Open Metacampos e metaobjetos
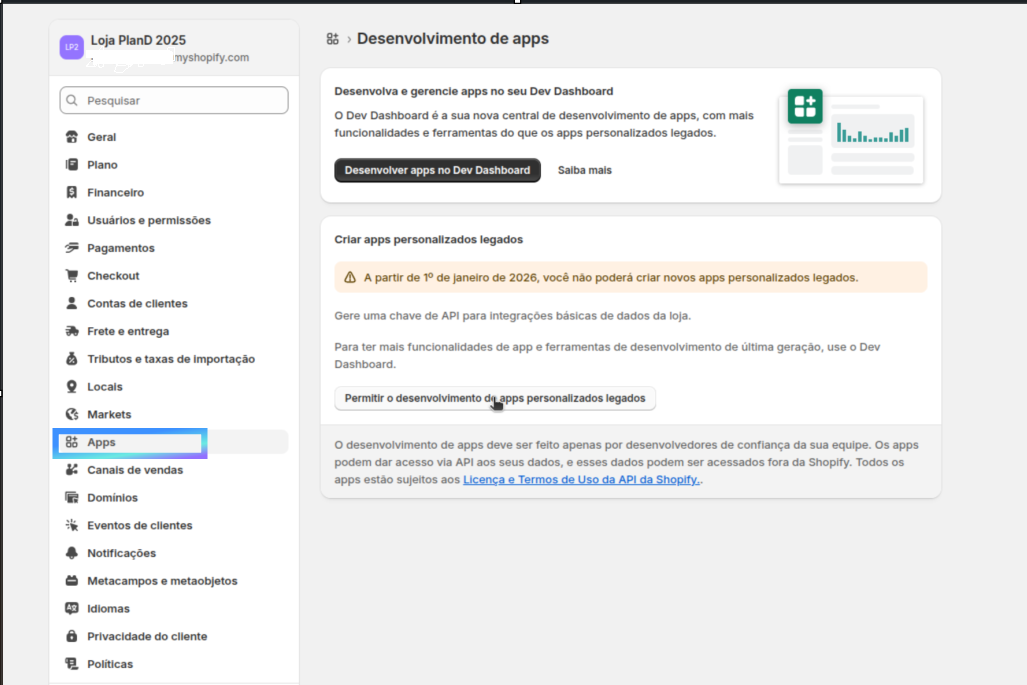 click(x=174, y=580)
